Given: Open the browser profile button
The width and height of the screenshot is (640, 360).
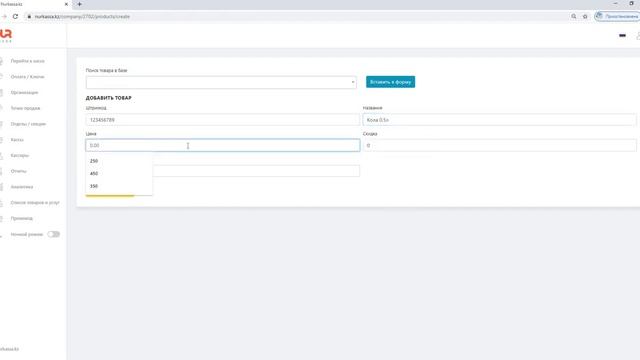Looking at the screenshot, I should 617,16.
